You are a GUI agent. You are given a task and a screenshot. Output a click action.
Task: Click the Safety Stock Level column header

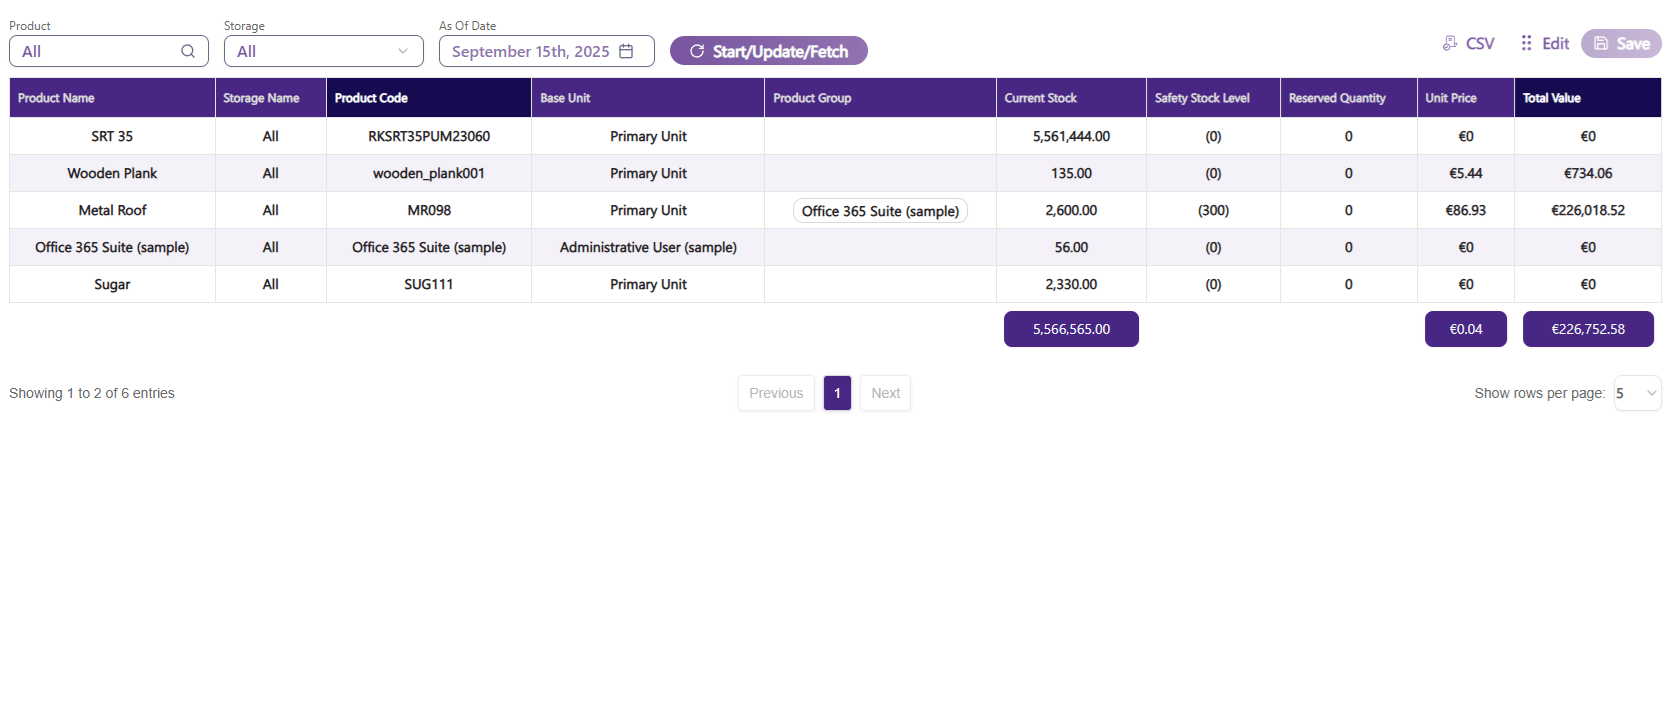click(x=1202, y=98)
